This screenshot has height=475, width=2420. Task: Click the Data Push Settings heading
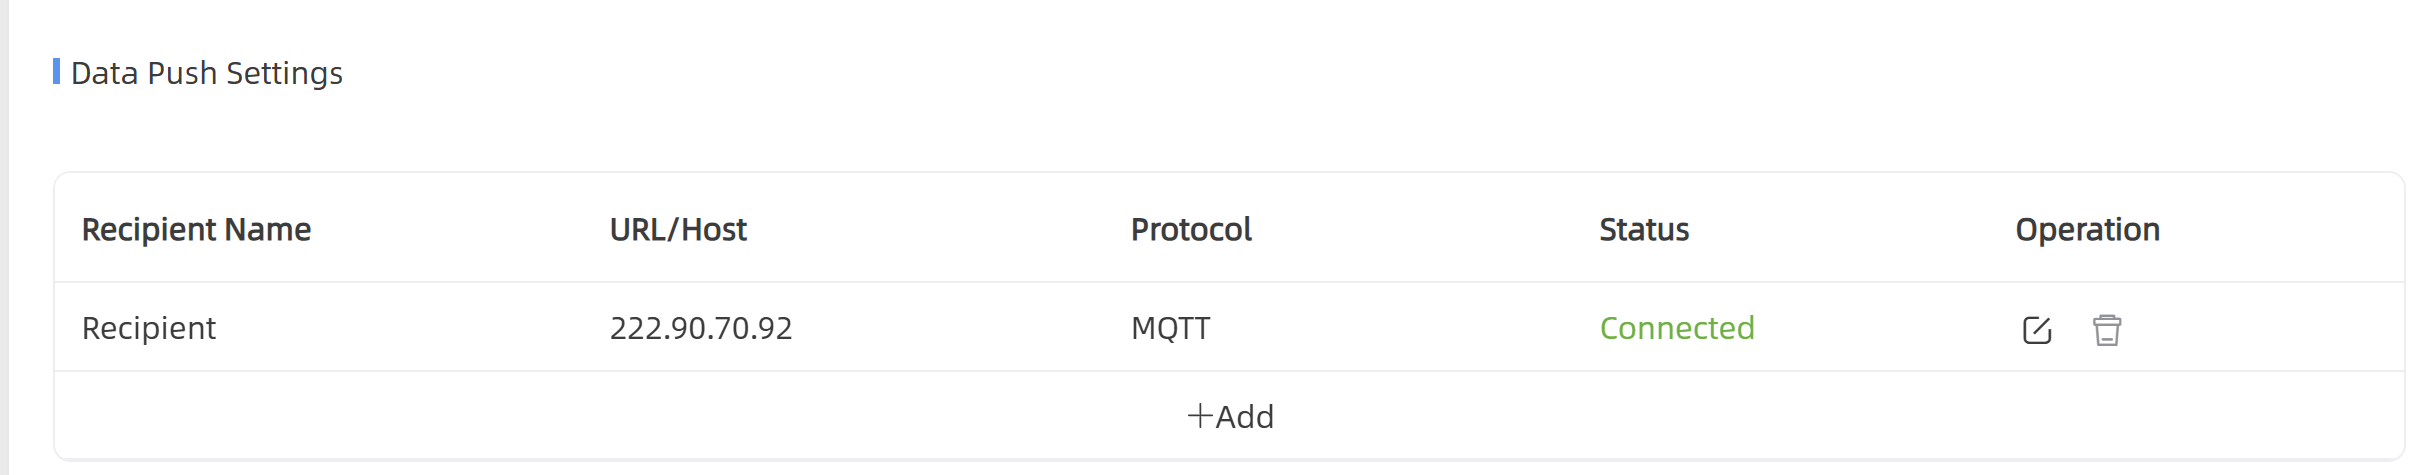pos(207,73)
